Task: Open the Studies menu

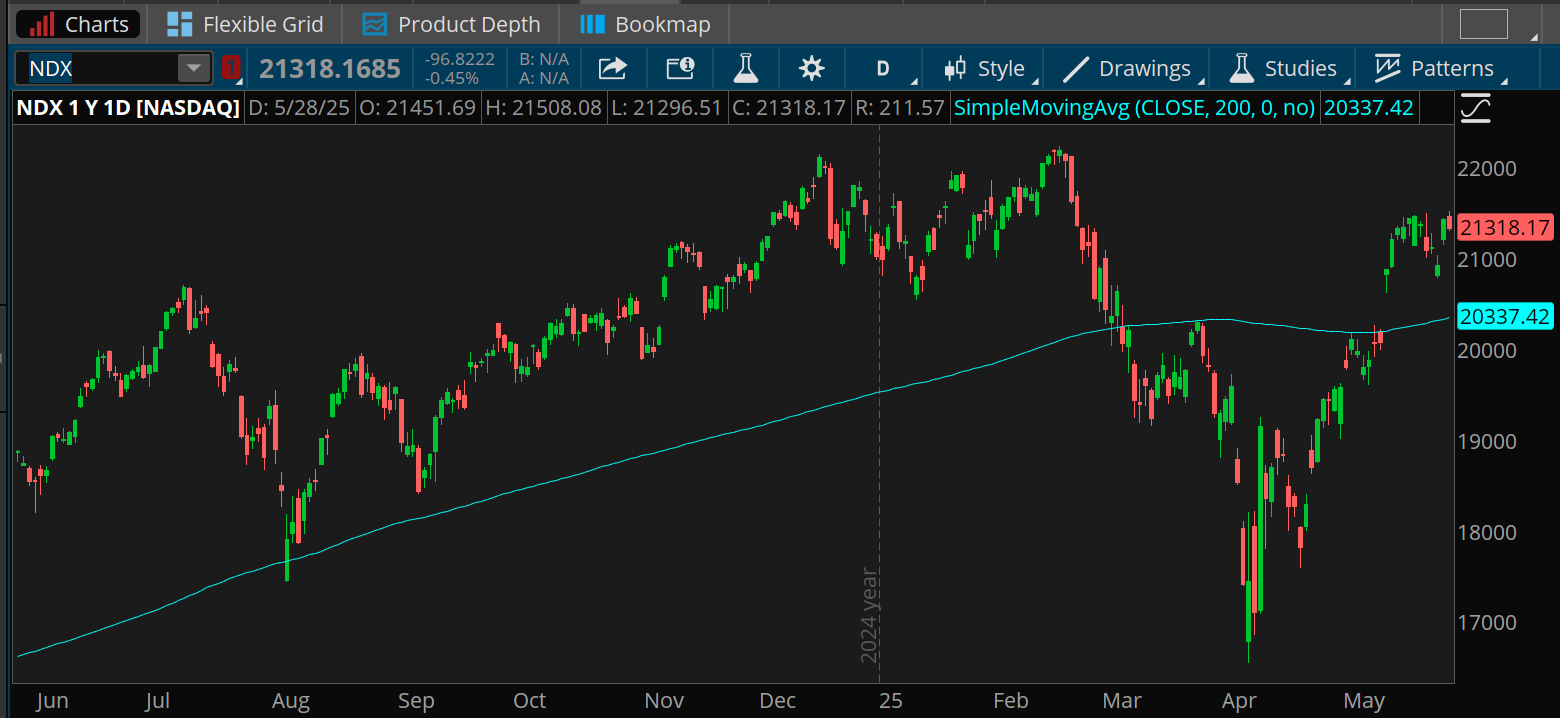Action: tap(1283, 68)
